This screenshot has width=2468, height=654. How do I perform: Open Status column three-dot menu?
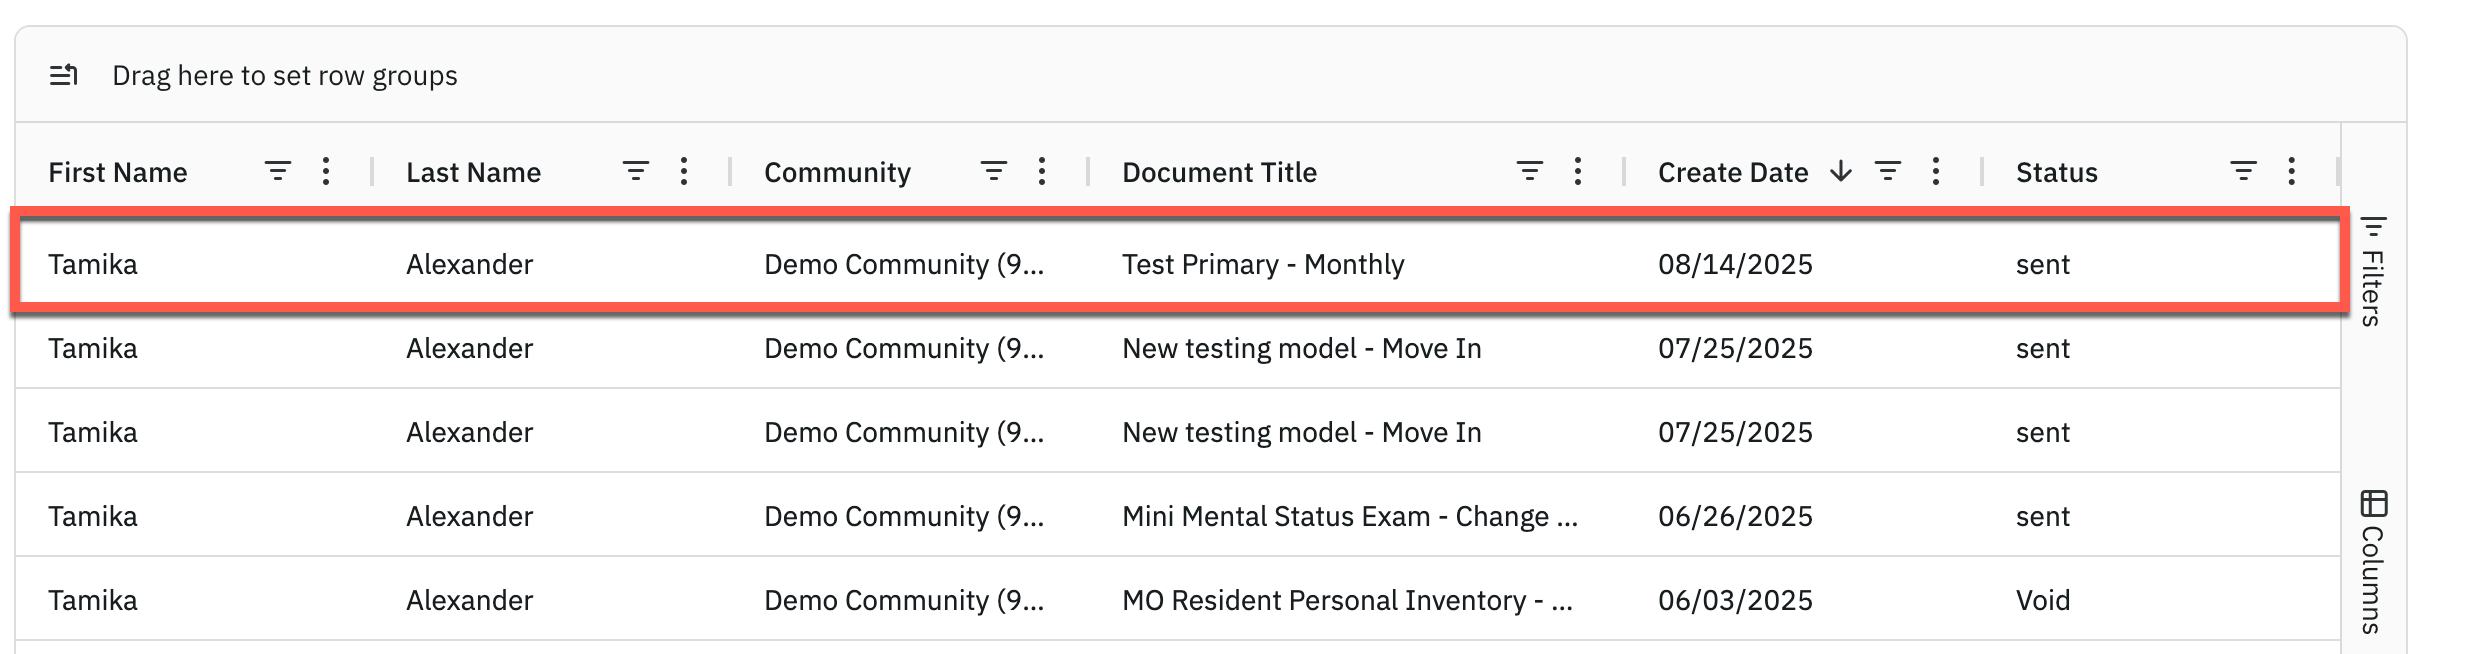coord(2292,172)
